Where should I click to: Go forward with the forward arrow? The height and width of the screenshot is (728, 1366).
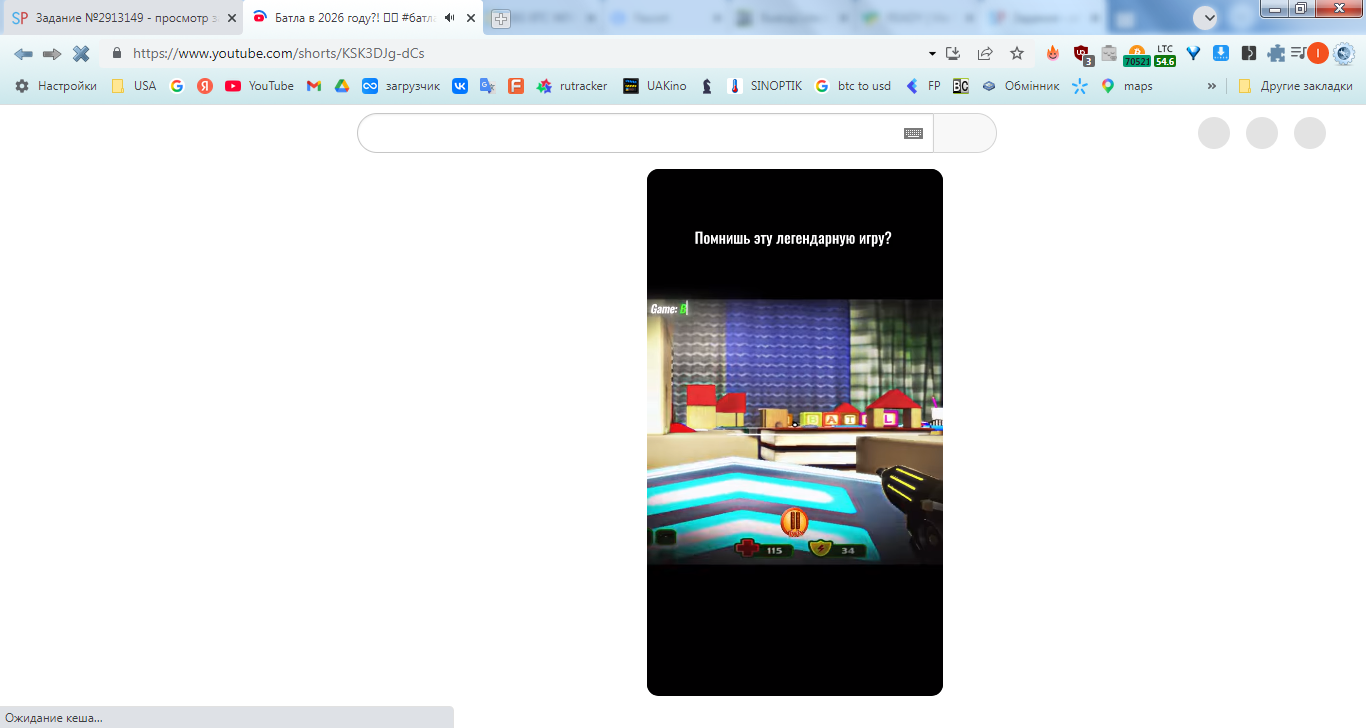click(52, 53)
